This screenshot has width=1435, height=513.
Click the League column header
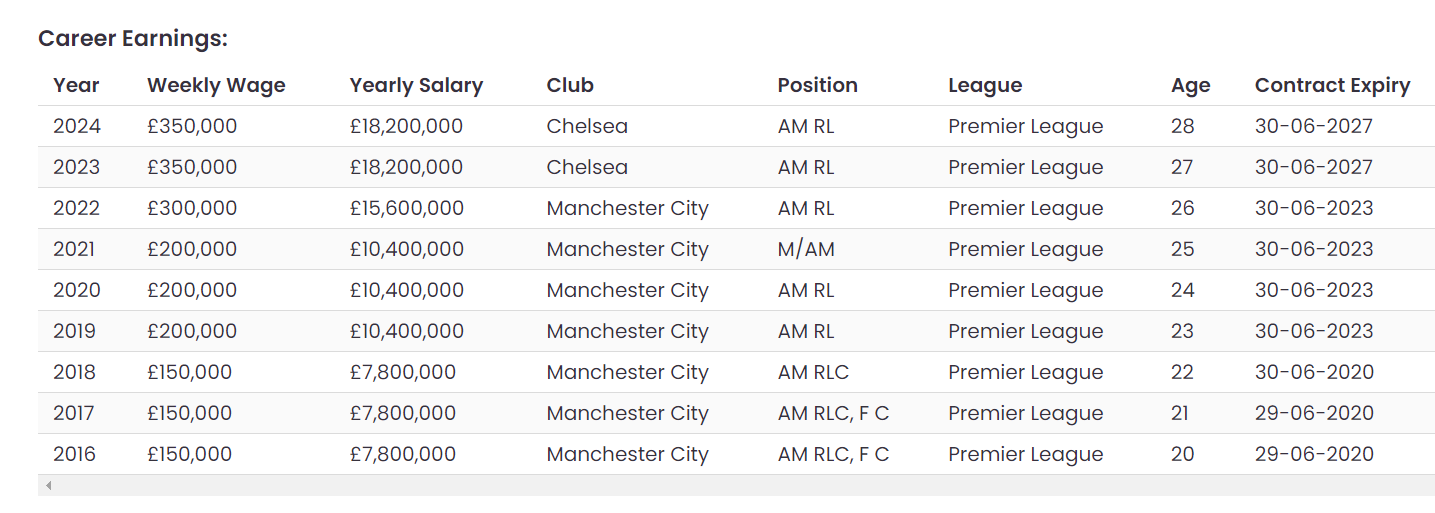tap(985, 86)
